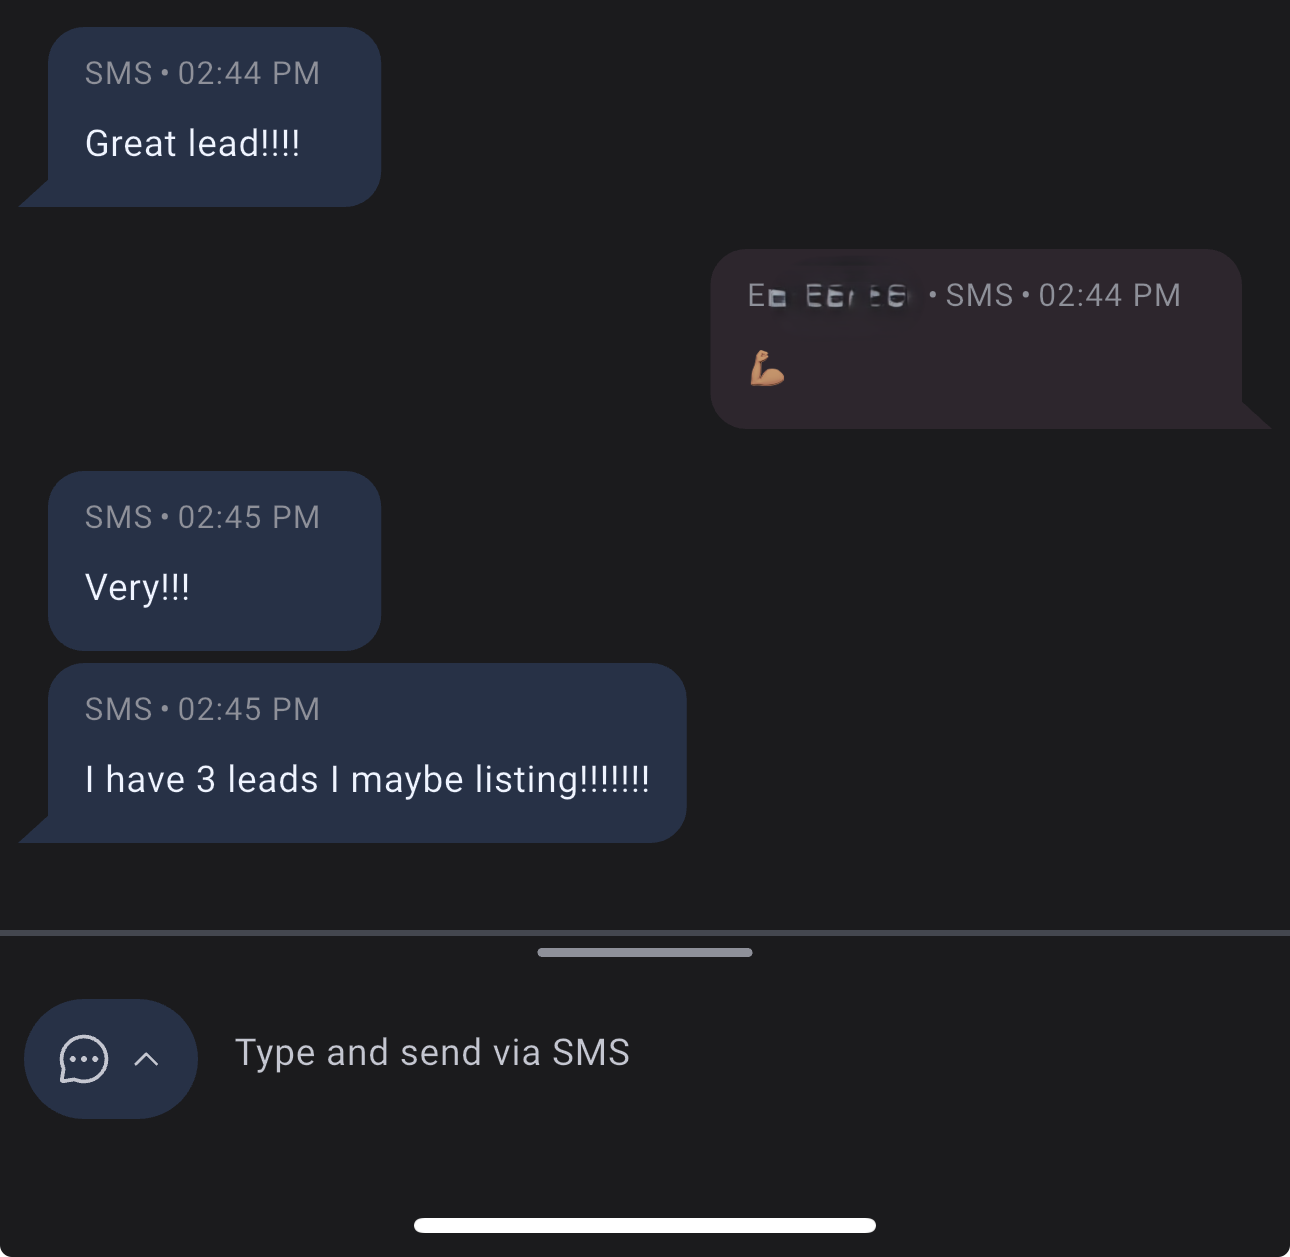Viewport: 1290px width, 1257px height.
Task: Click empty chat area right of 'Very!!!' bubble
Action: (x=800, y=560)
